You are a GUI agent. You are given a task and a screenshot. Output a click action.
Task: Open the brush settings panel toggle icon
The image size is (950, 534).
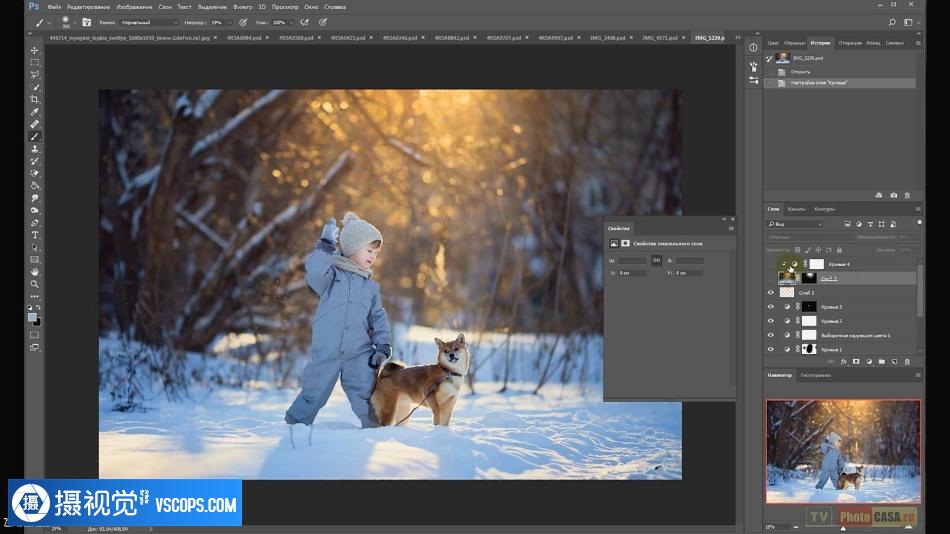pyautogui.click(x=87, y=22)
